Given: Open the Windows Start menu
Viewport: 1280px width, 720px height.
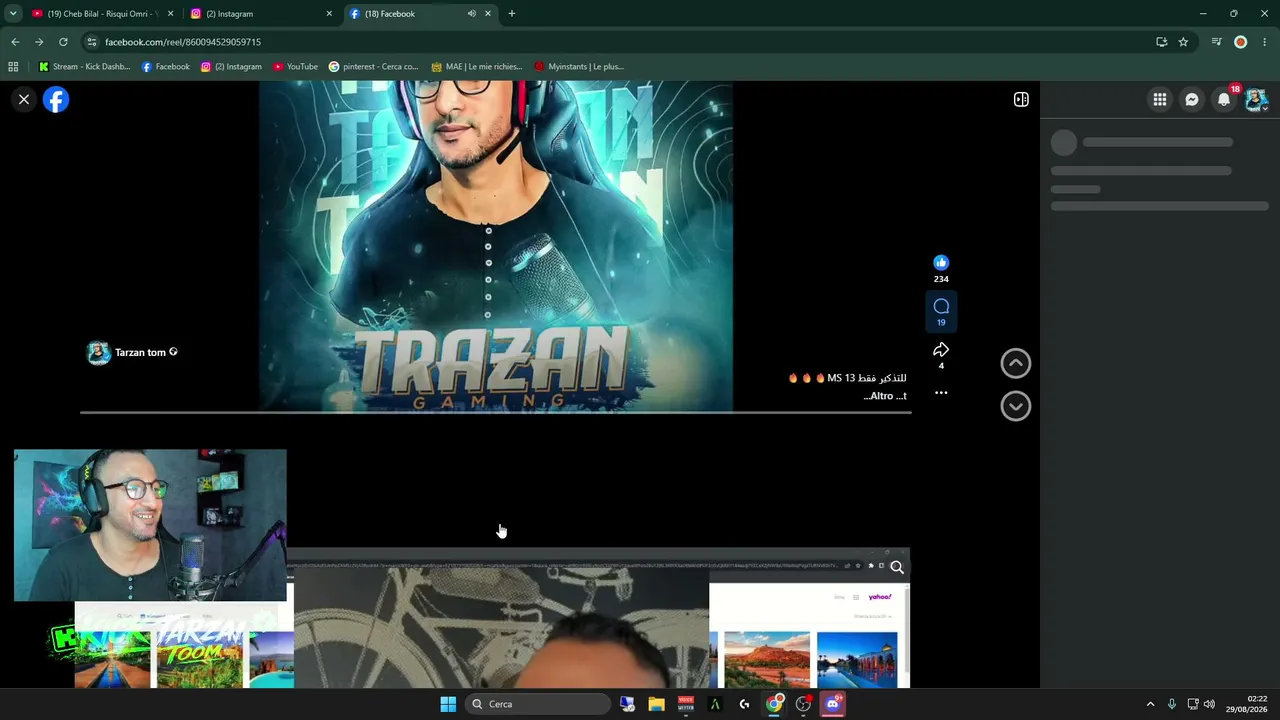Looking at the screenshot, I should coord(448,704).
